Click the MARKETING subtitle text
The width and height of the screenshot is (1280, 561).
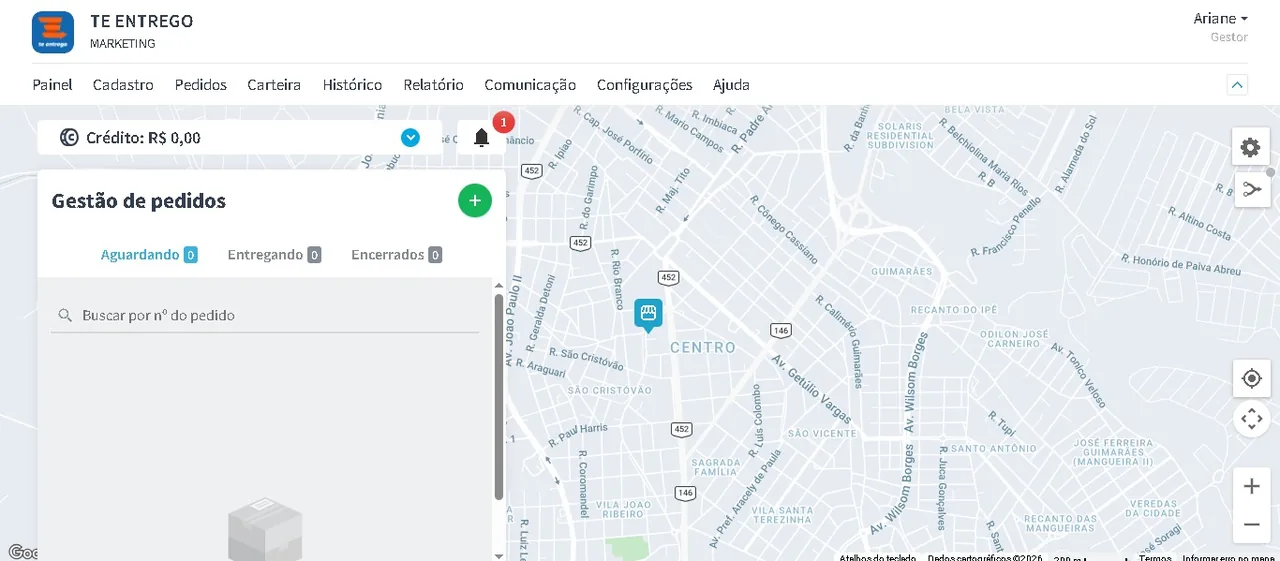click(x=122, y=44)
